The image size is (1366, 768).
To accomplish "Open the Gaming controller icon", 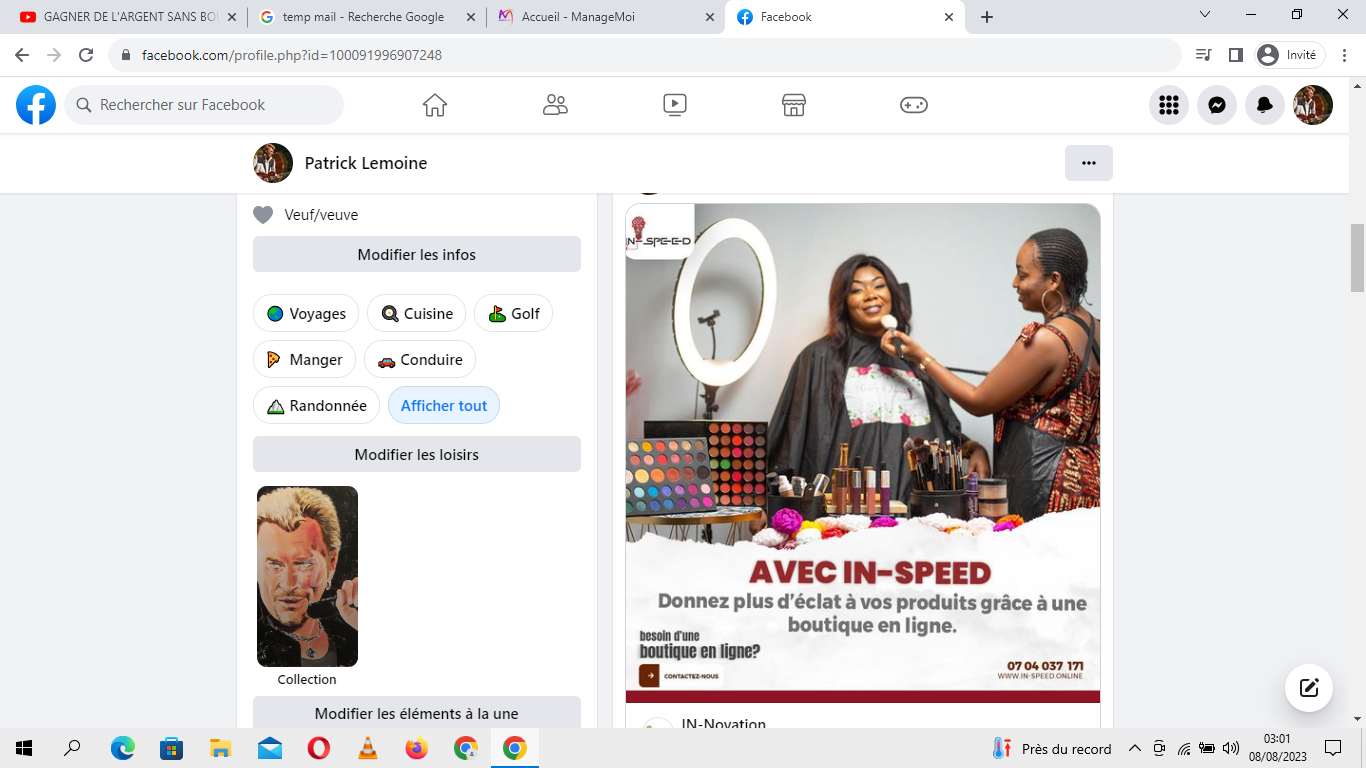I will [x=913, y=105].
